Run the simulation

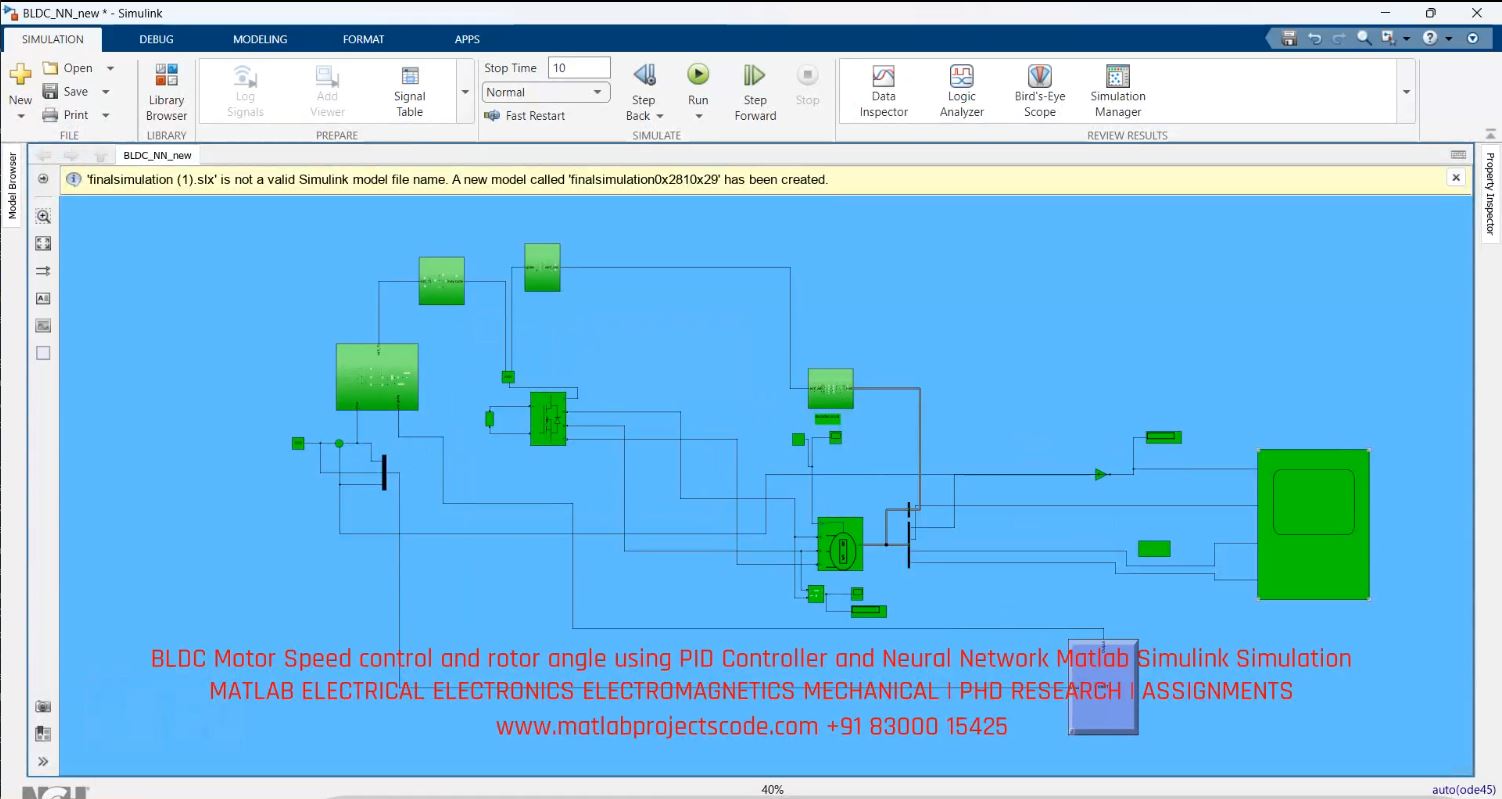point(698,74)
